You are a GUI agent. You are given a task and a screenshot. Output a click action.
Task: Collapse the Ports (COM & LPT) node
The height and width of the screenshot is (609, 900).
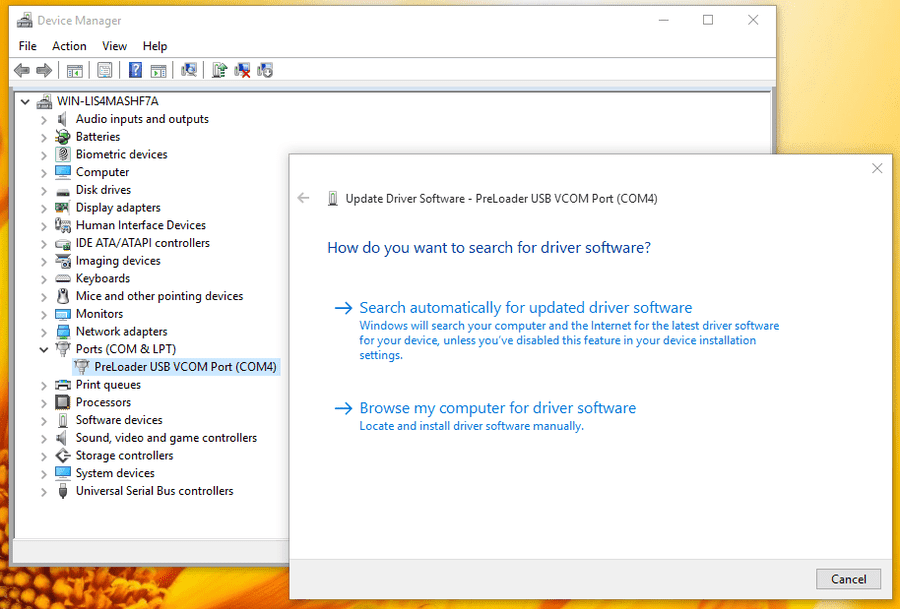(44, 349)
